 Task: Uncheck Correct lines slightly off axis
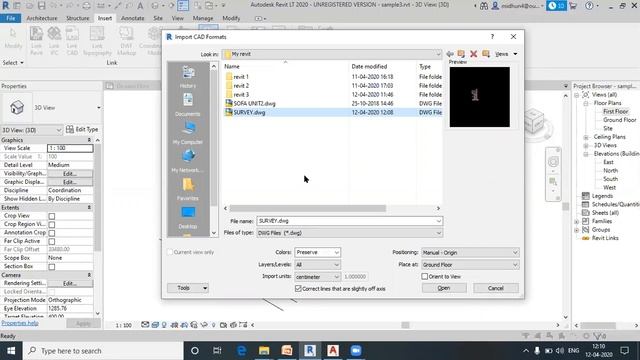298,289
